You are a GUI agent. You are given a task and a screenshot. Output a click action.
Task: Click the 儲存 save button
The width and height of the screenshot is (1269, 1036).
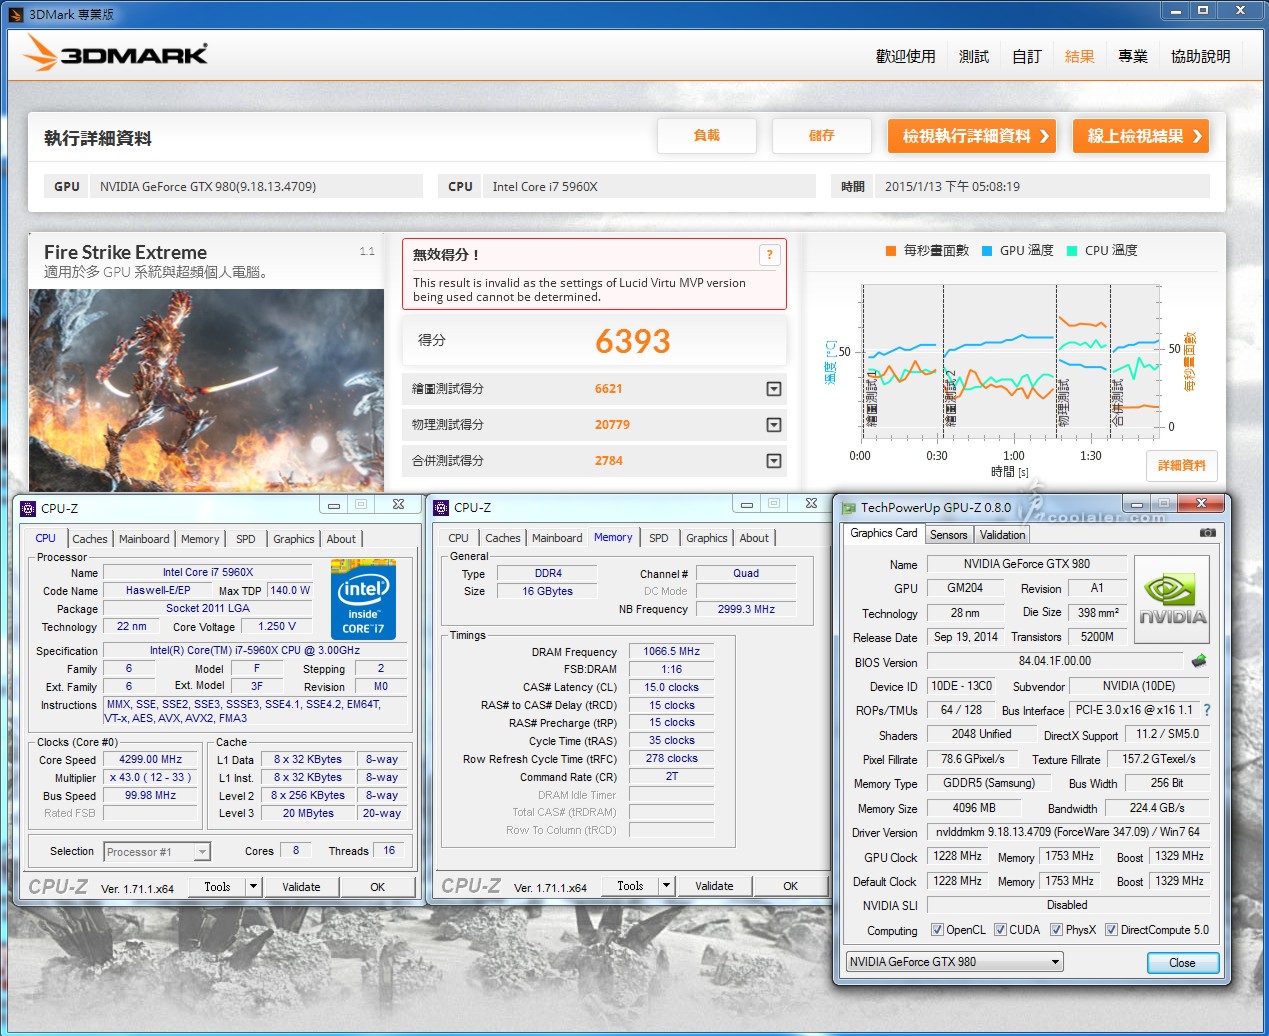(x=822, y=136)
